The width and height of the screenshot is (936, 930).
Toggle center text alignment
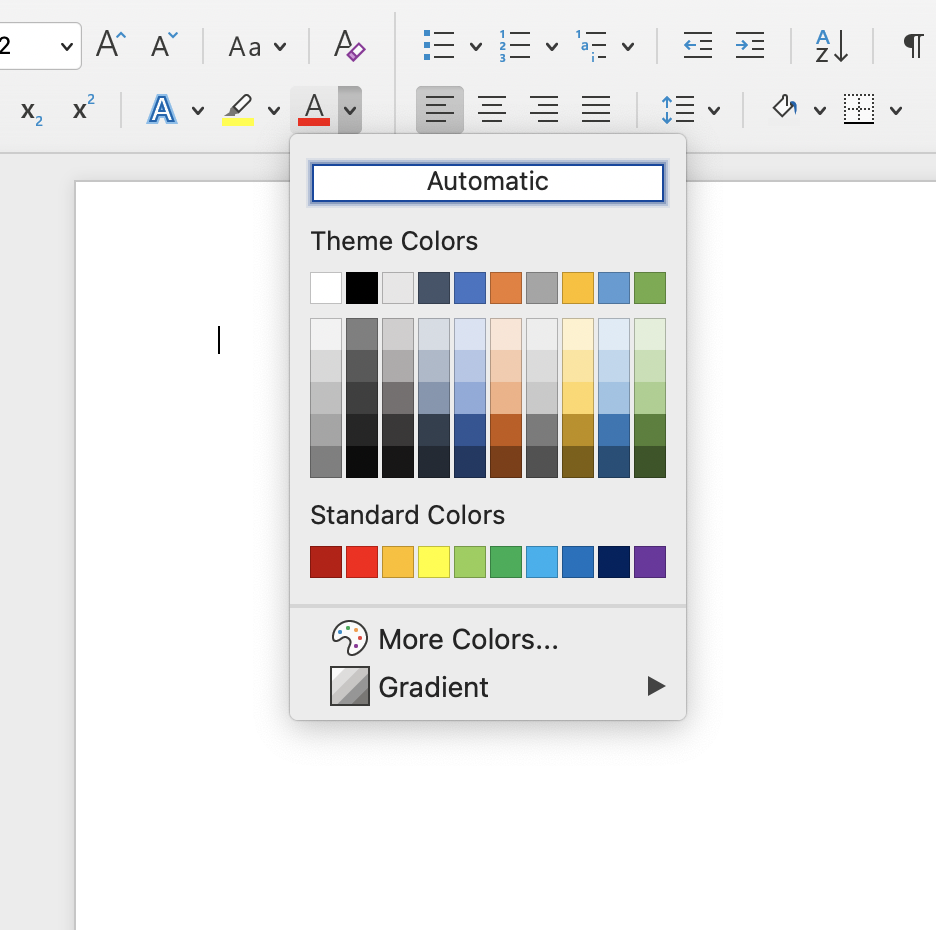coord(492,109)
